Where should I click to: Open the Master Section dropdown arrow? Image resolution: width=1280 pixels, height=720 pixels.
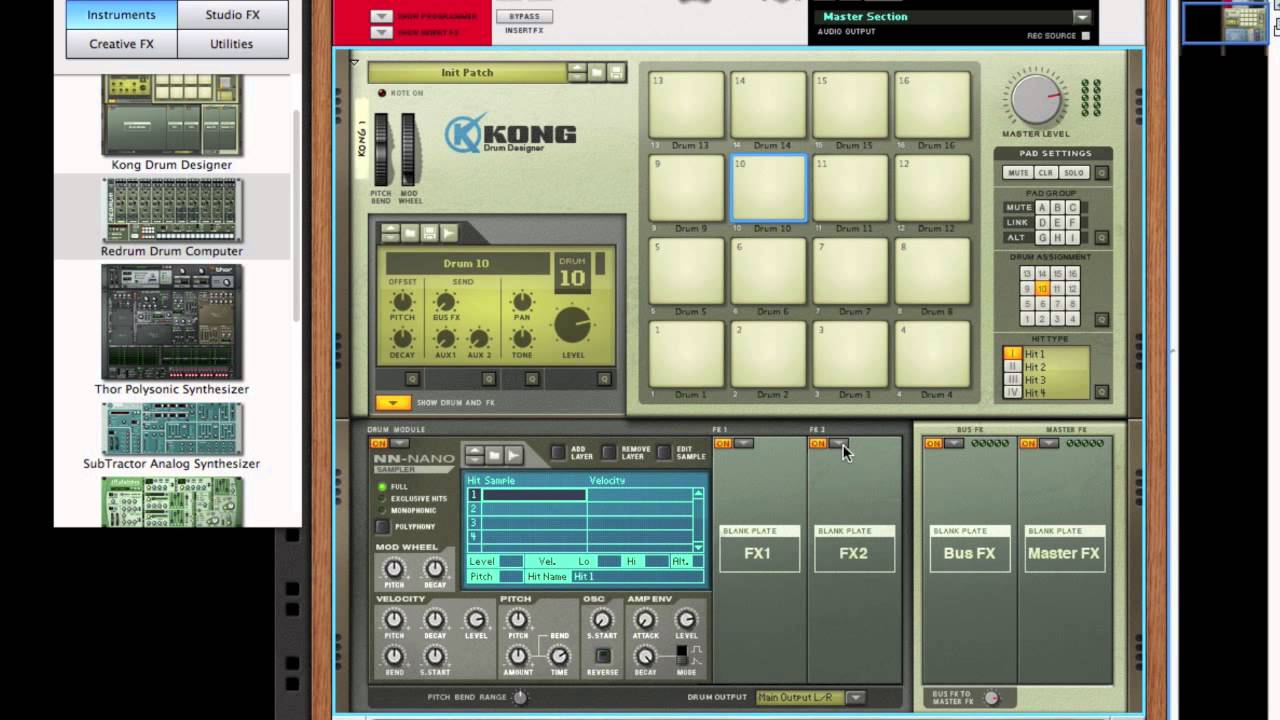pyautogui.click(x=1081, y=17)
